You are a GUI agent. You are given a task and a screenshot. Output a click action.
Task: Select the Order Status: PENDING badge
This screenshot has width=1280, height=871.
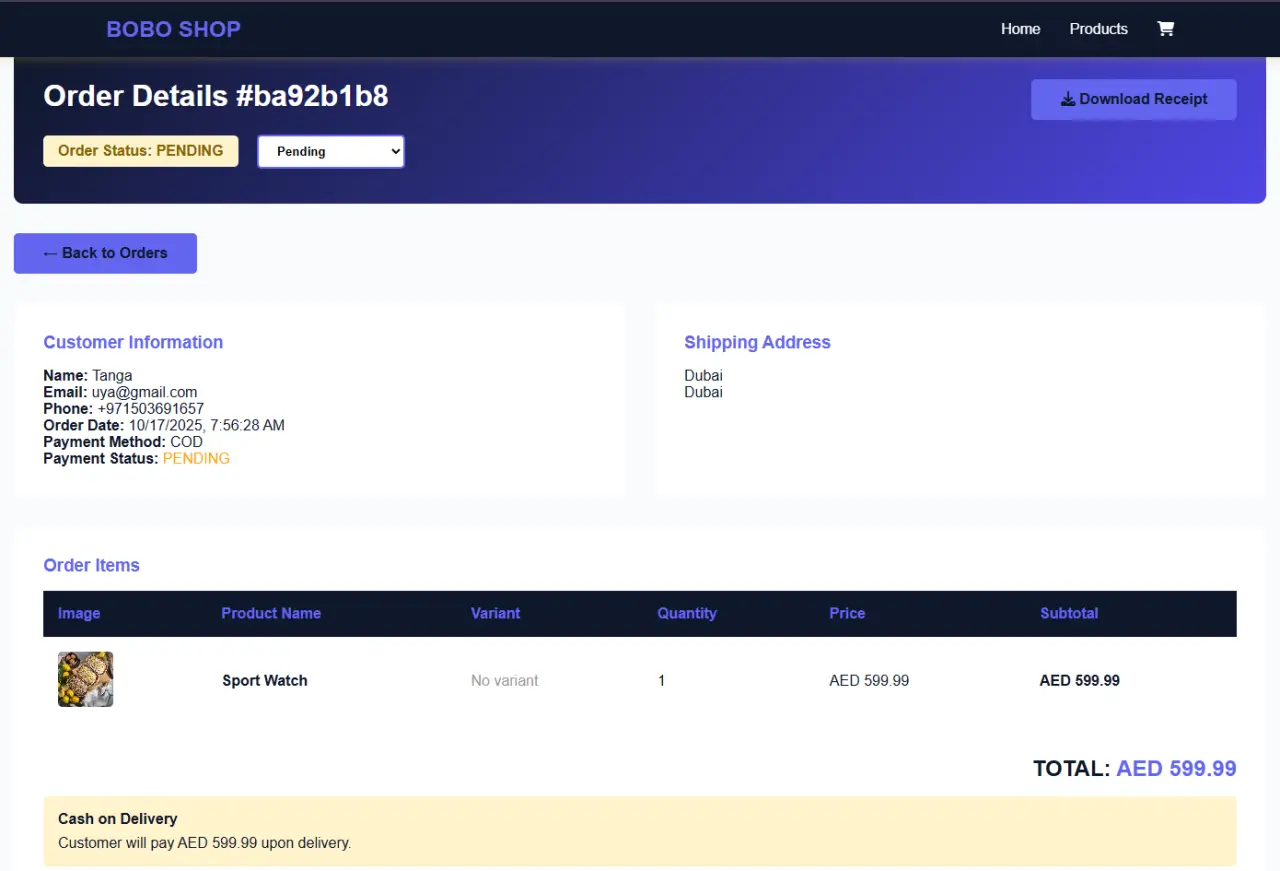141,151
